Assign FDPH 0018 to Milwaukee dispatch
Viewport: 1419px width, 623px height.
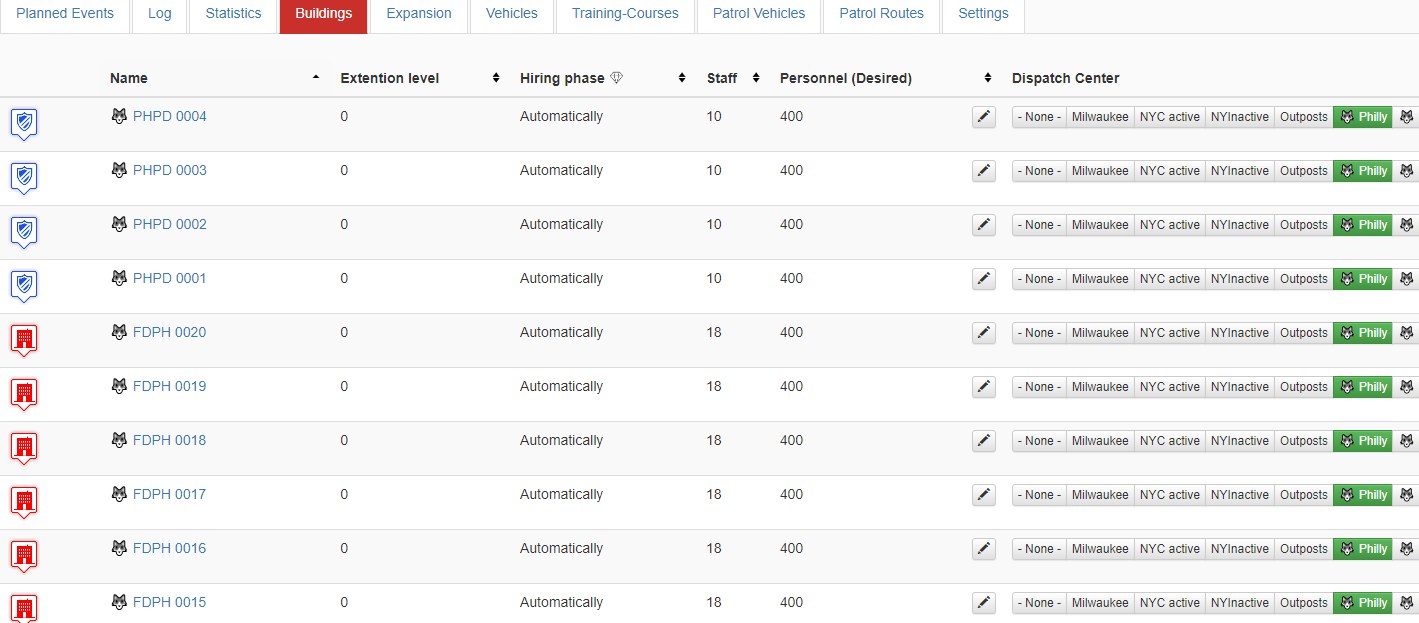pyautogui.click(x=1100, y=441)
